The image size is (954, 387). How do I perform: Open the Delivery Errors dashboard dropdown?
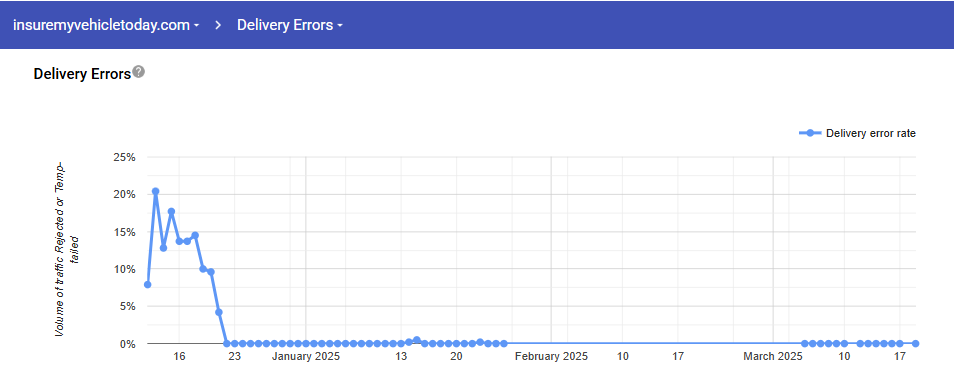point(340,26)
